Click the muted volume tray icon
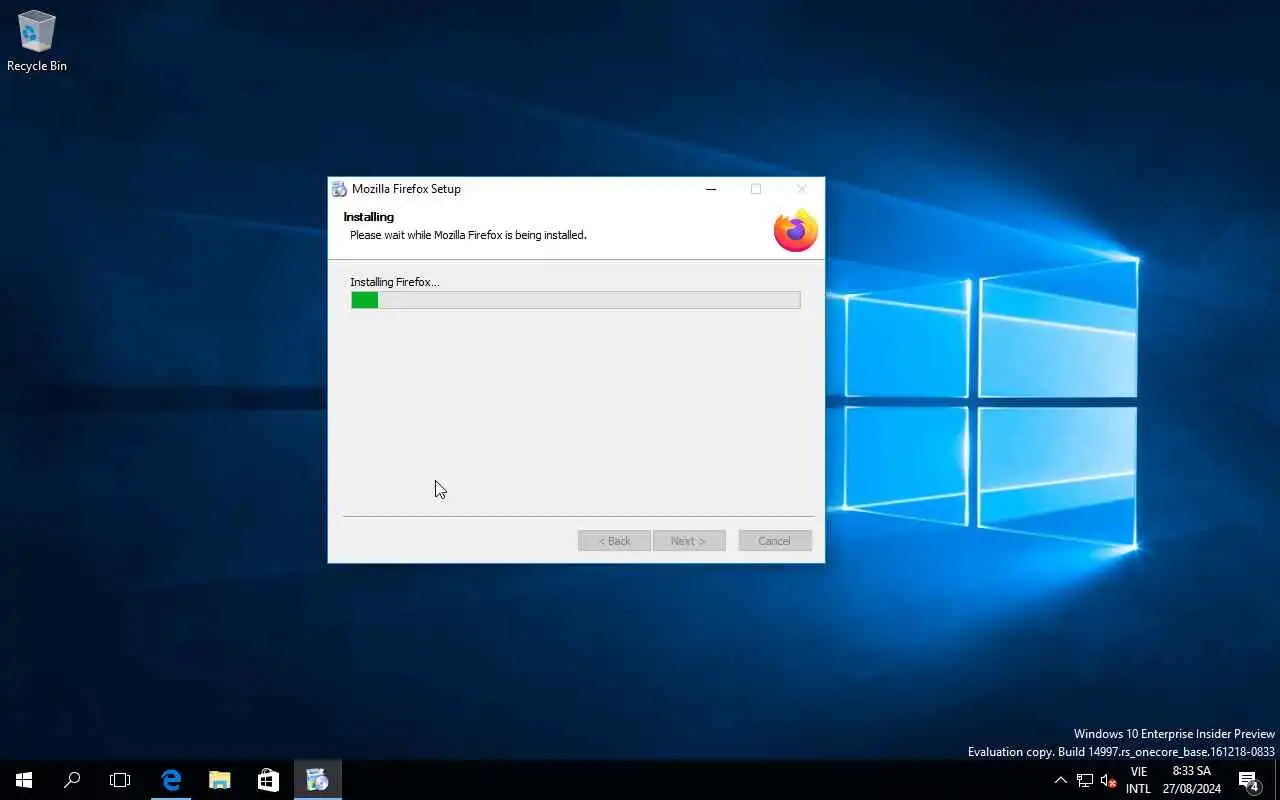Viewport: 1280px width, 800px height. click(1108, 780)
